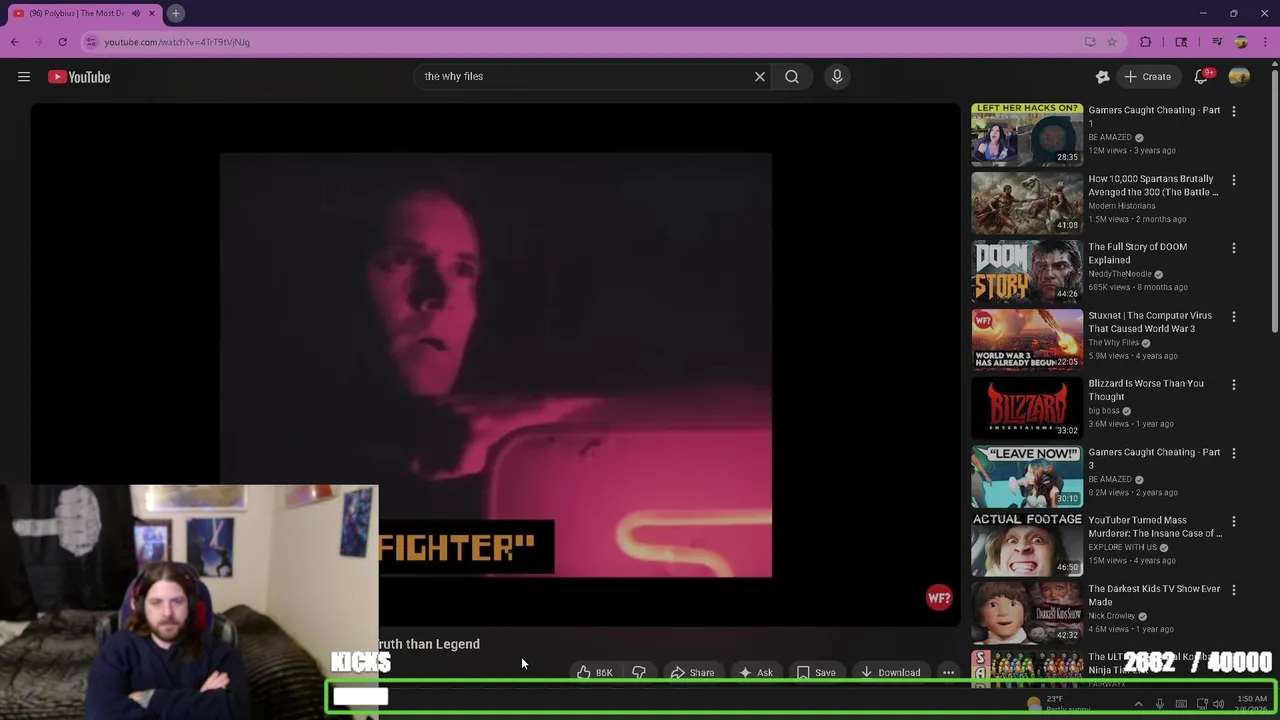Open 'The Full Story of DOOM Explained' title
The height and width of the screenshot is (720, 1280).
(x=1138, y=253)
